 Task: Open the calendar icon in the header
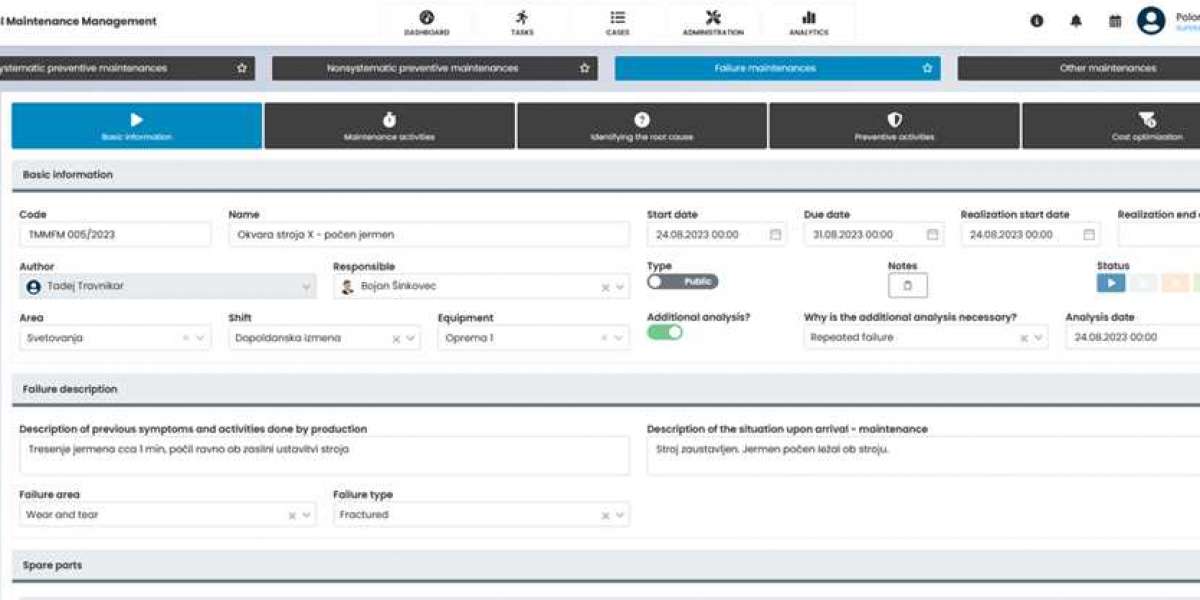tap(1115, 21)
